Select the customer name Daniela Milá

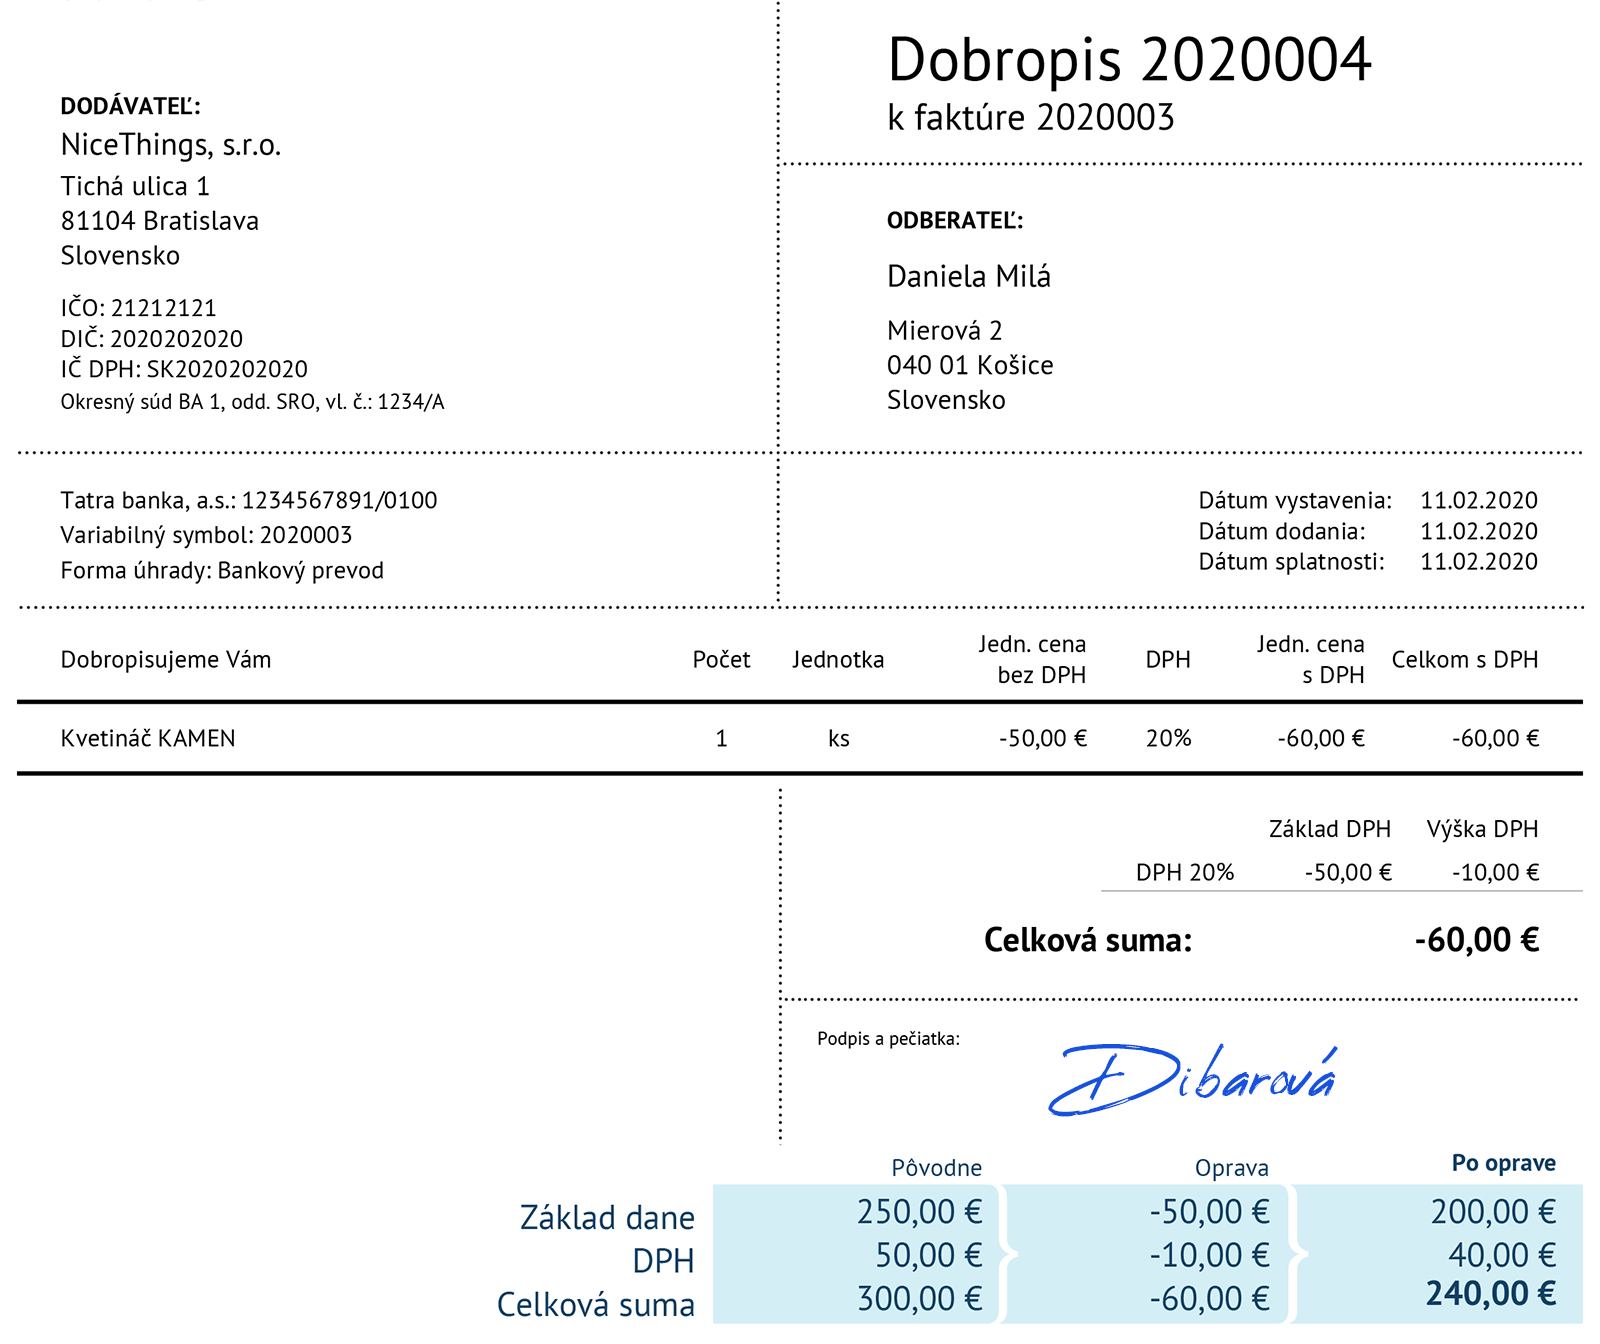[968, 277]
